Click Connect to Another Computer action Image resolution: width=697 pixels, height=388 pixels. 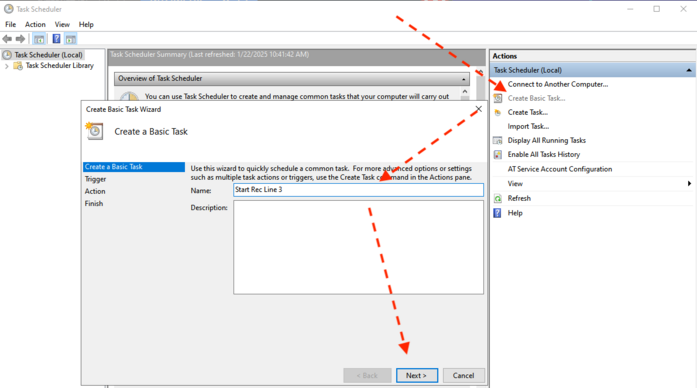coord(558,84)
